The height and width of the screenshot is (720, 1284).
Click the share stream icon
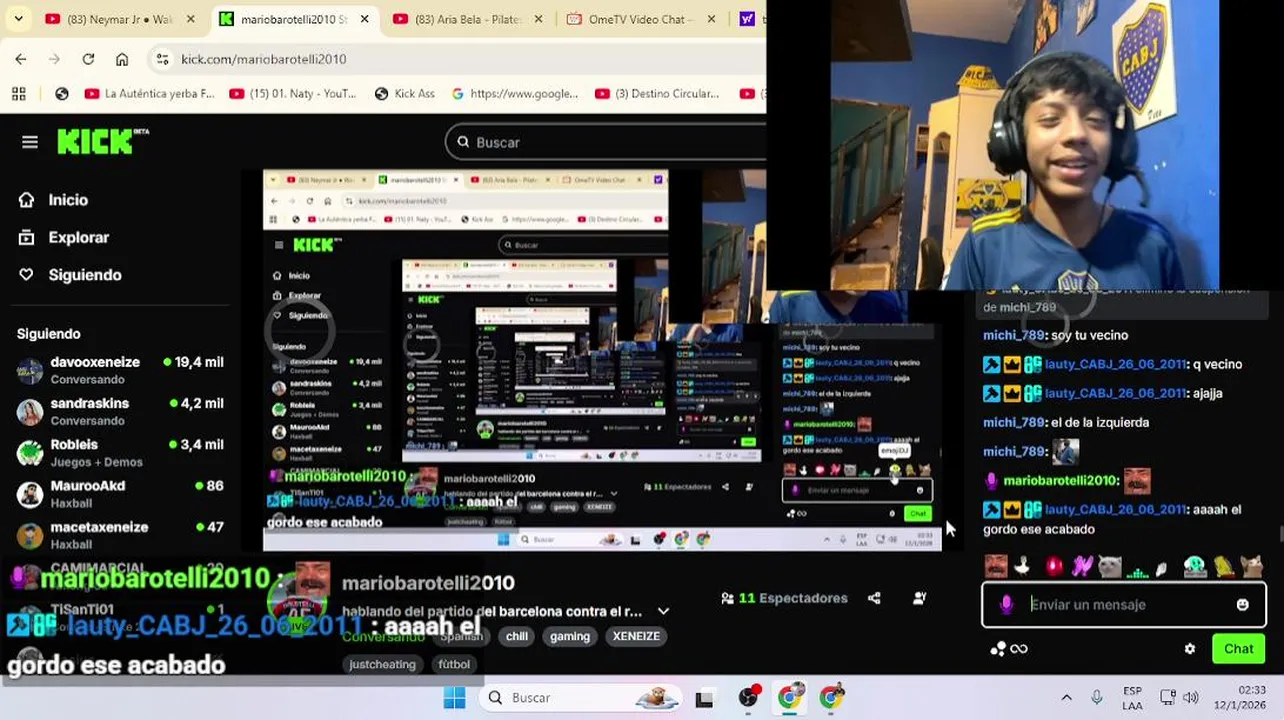pyautogui.click(x=874, y=598)
